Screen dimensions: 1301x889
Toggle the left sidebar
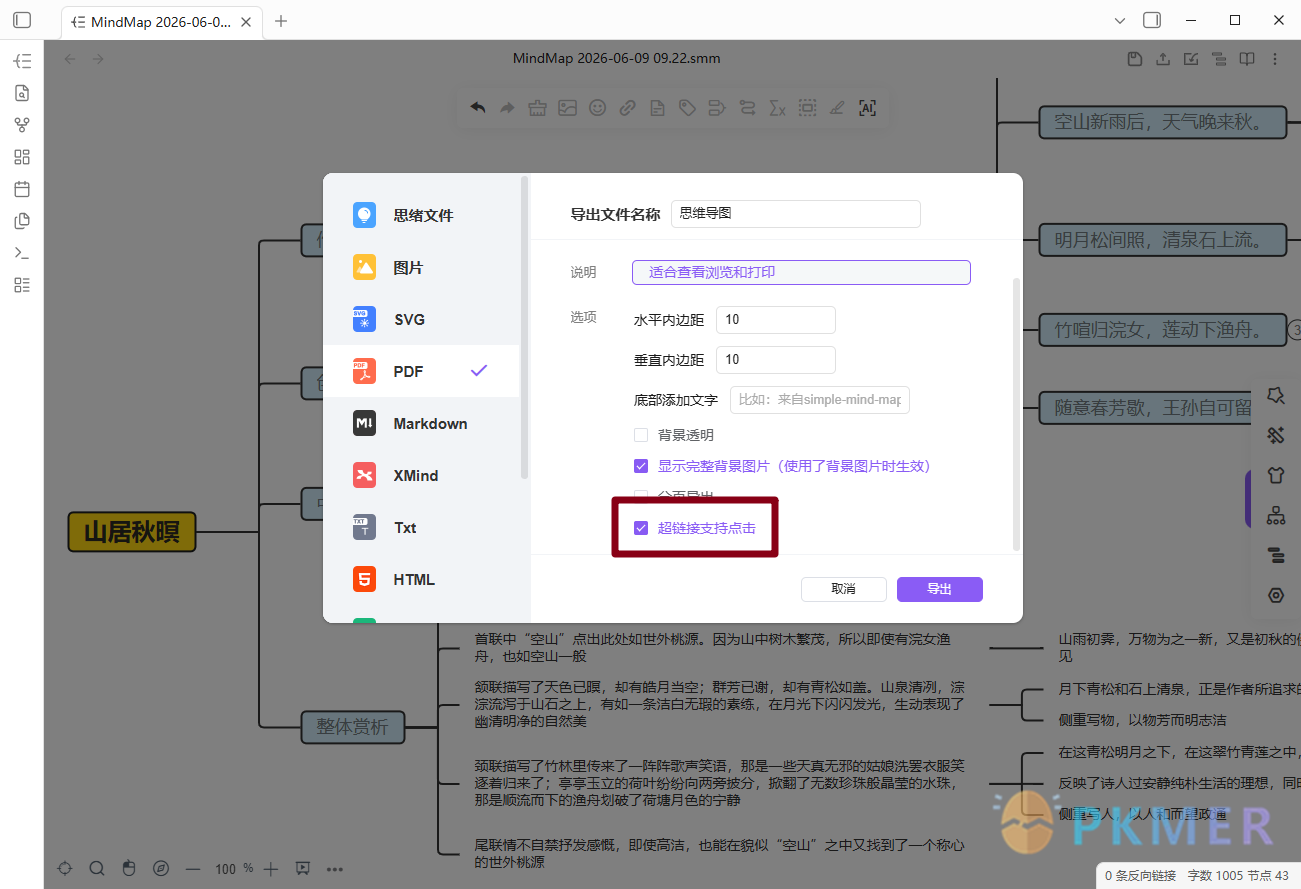click(22, 20)
